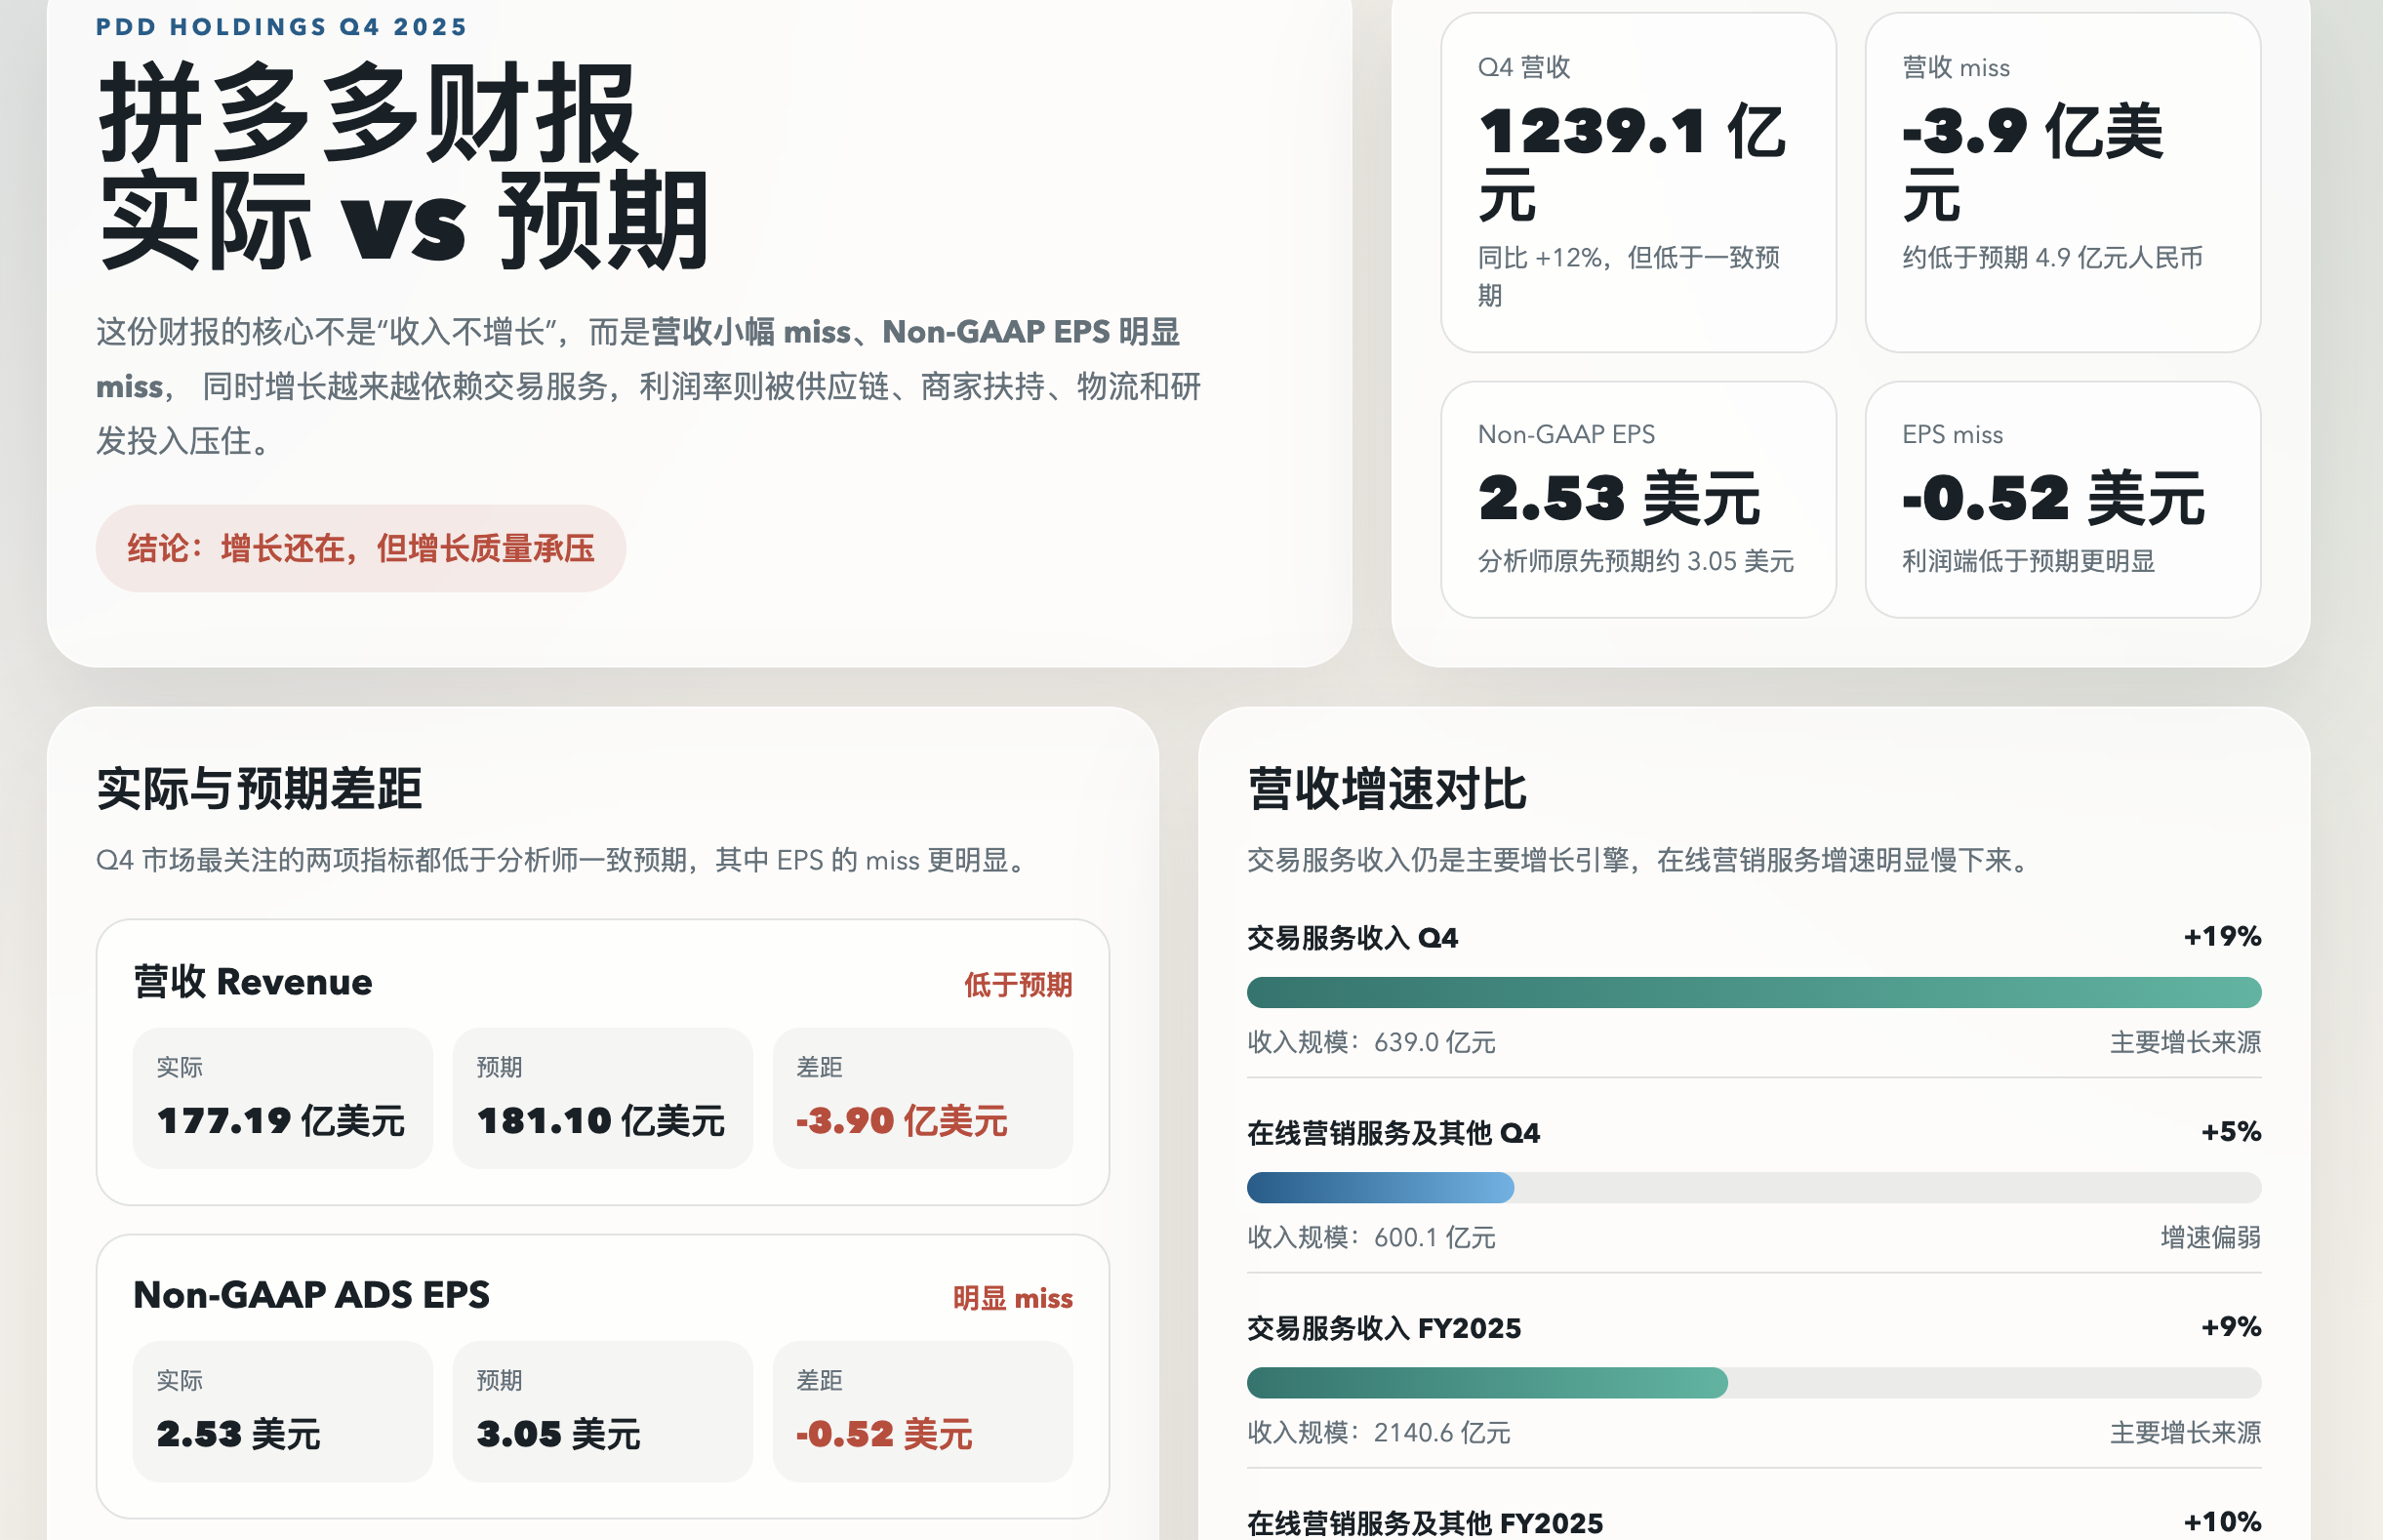Click the expected revenue 181.10 亿美元 box
This screenshot has height=1540, width=2383.
click(602, 1098)
